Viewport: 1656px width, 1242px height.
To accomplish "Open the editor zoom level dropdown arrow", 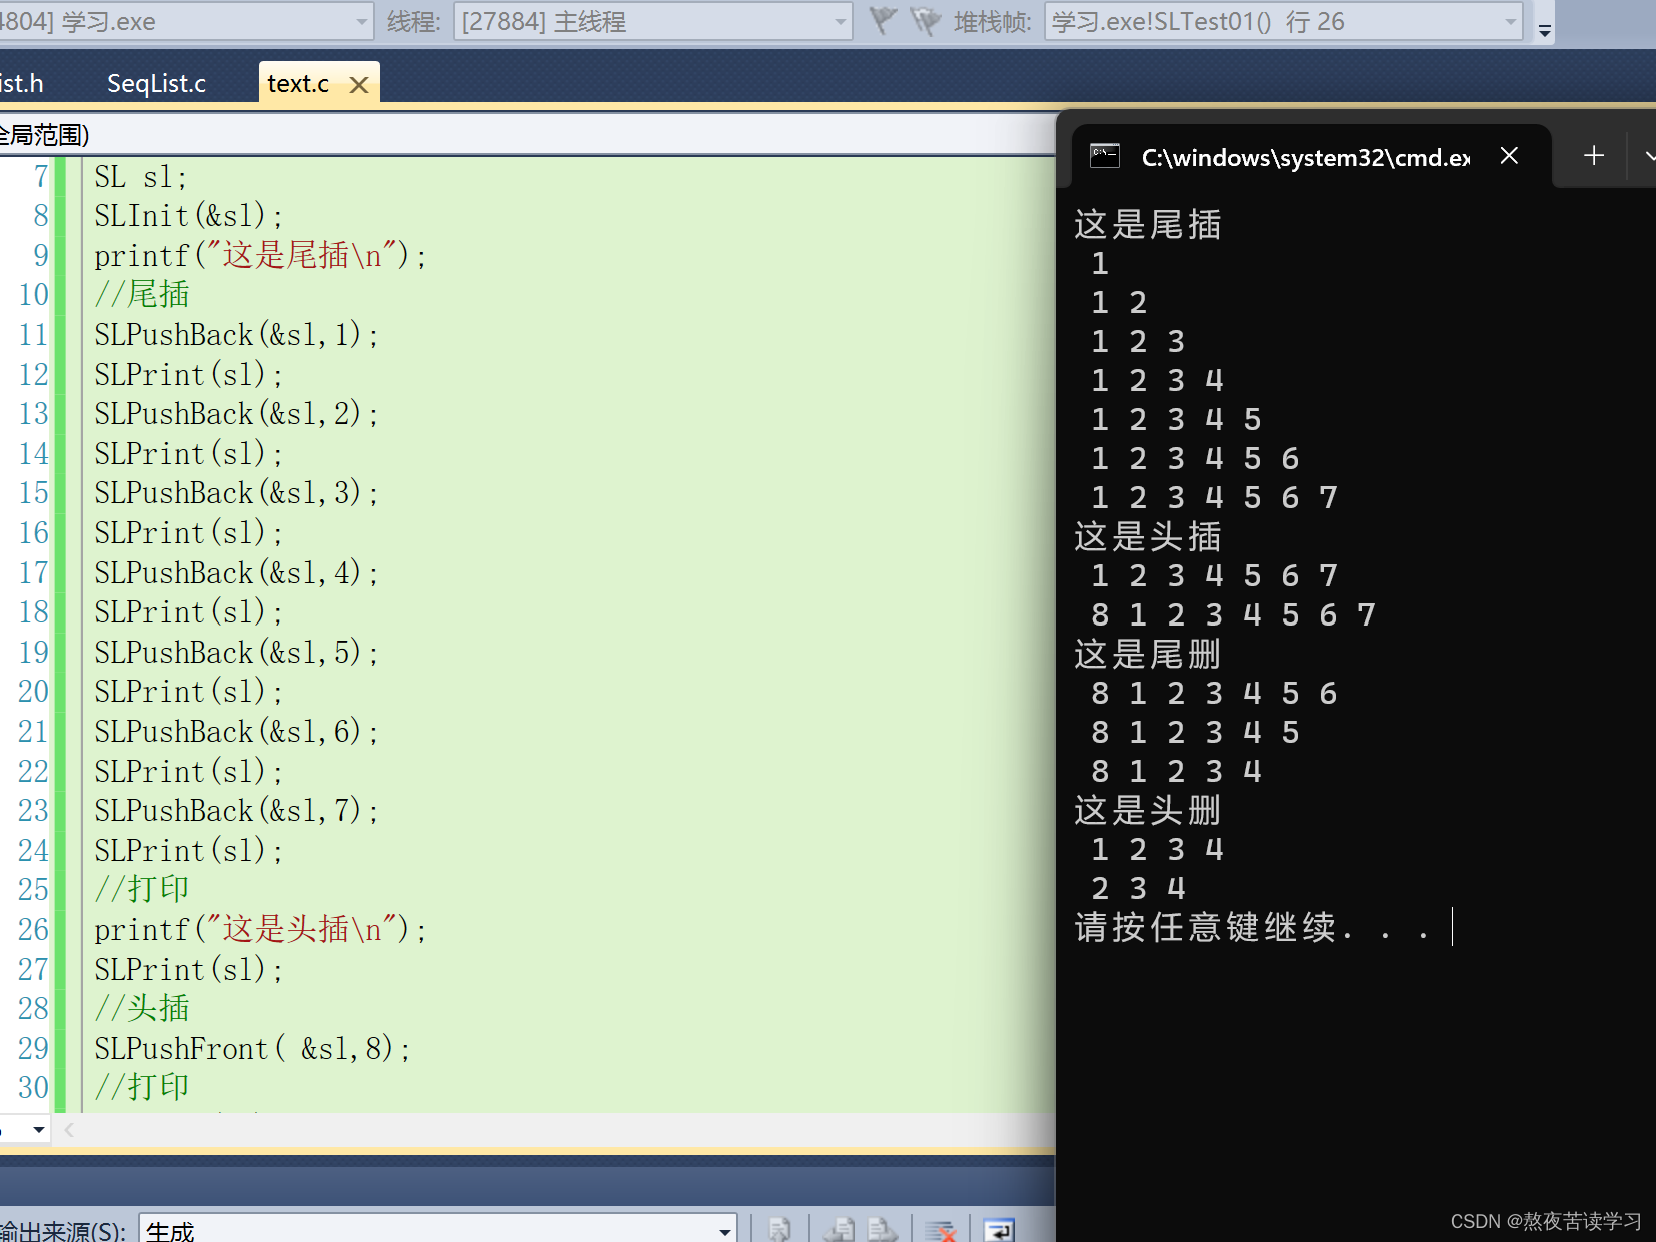I will click(38, 1130).
